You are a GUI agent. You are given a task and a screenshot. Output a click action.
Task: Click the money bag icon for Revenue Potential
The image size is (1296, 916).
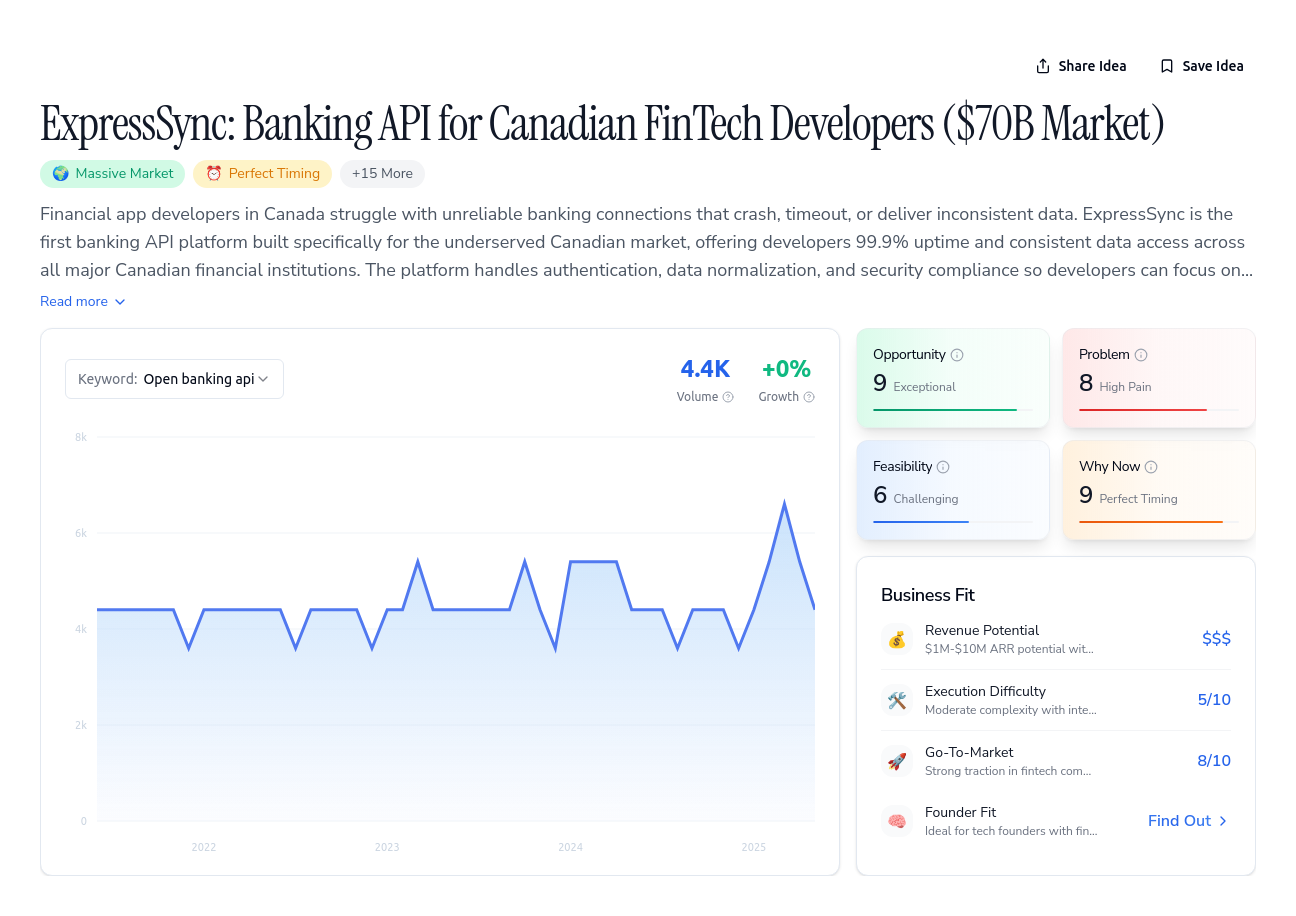[897, 639]
